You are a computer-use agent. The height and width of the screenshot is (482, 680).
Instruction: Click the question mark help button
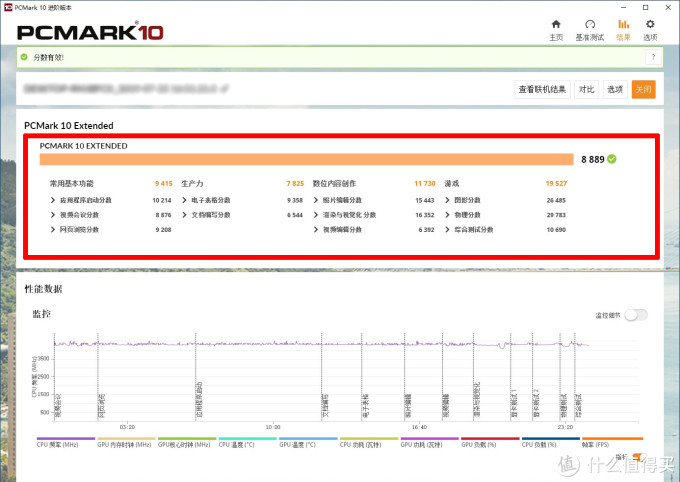(654, 57)
